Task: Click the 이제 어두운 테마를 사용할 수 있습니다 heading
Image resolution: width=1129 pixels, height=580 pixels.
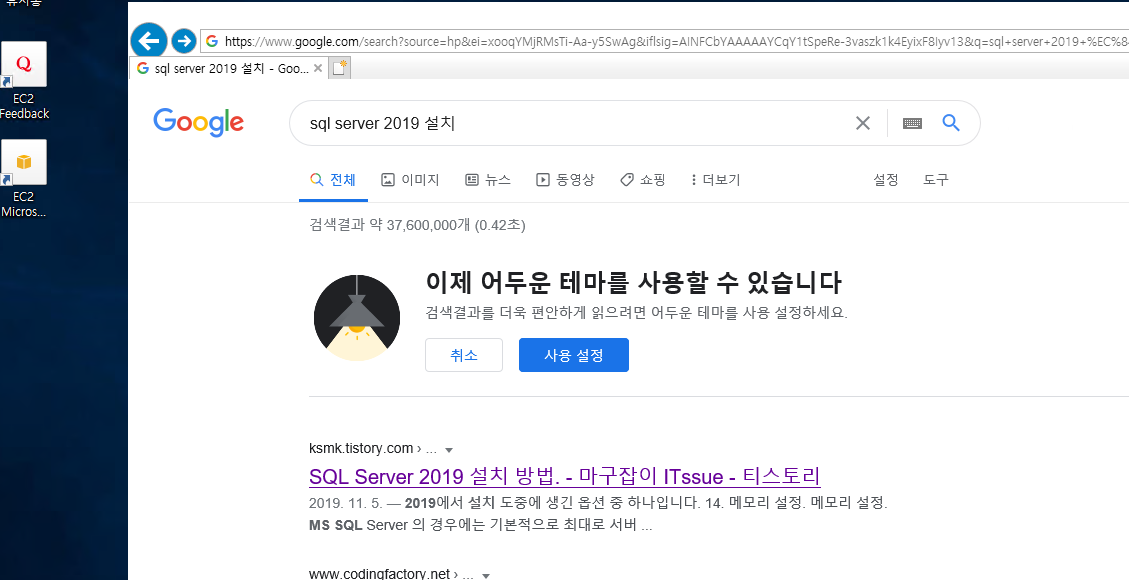Action: (x=634, y=283)
